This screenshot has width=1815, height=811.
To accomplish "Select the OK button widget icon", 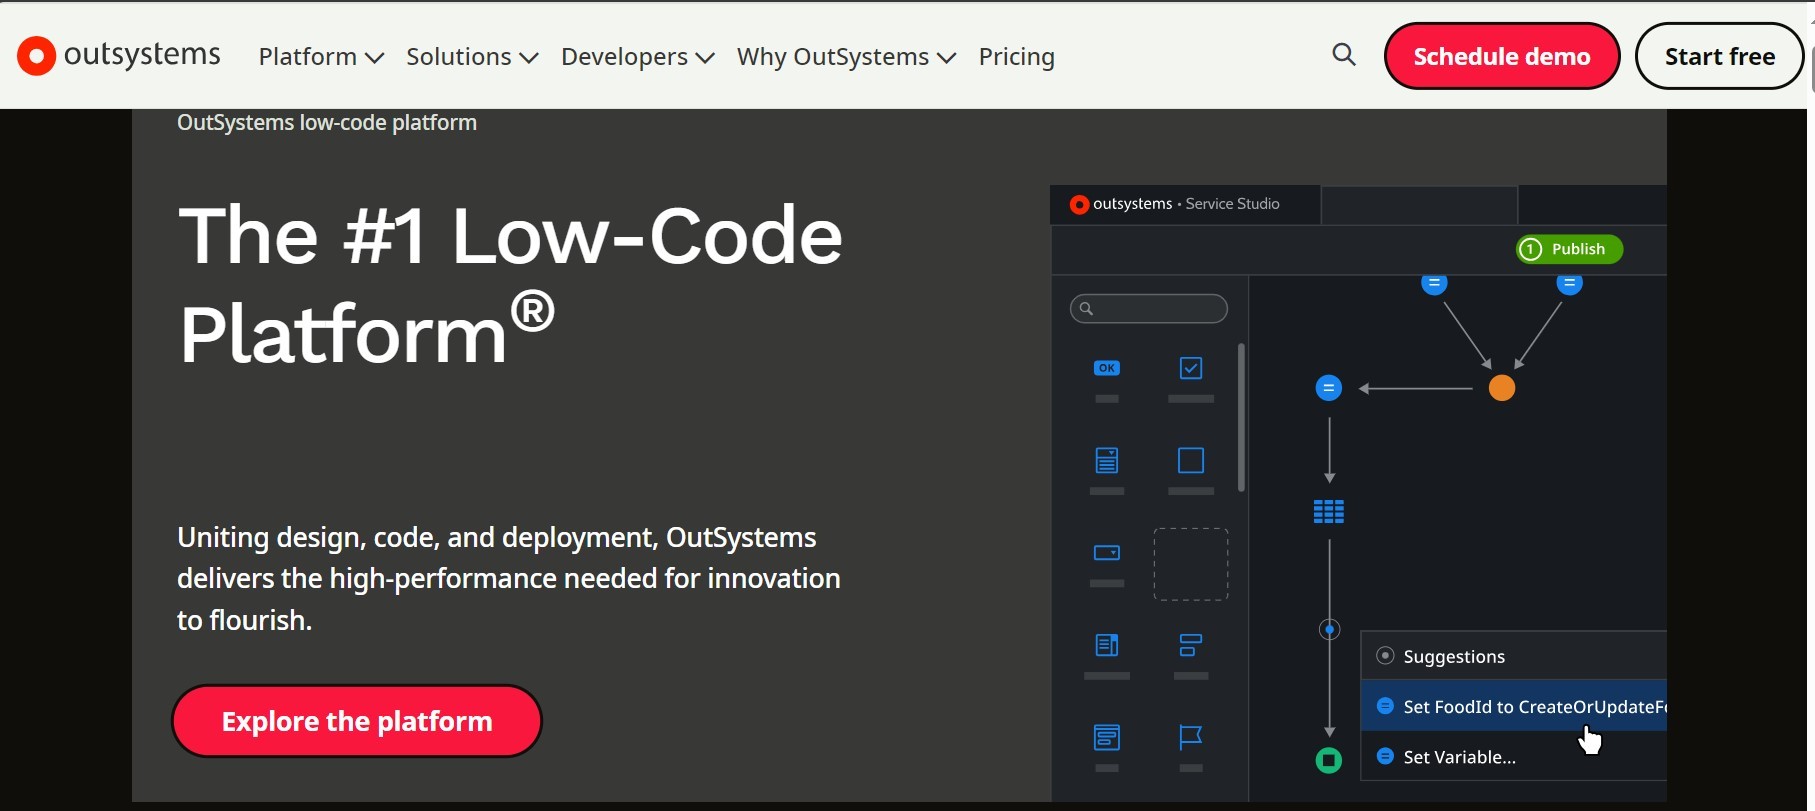I will point(1107,369).
